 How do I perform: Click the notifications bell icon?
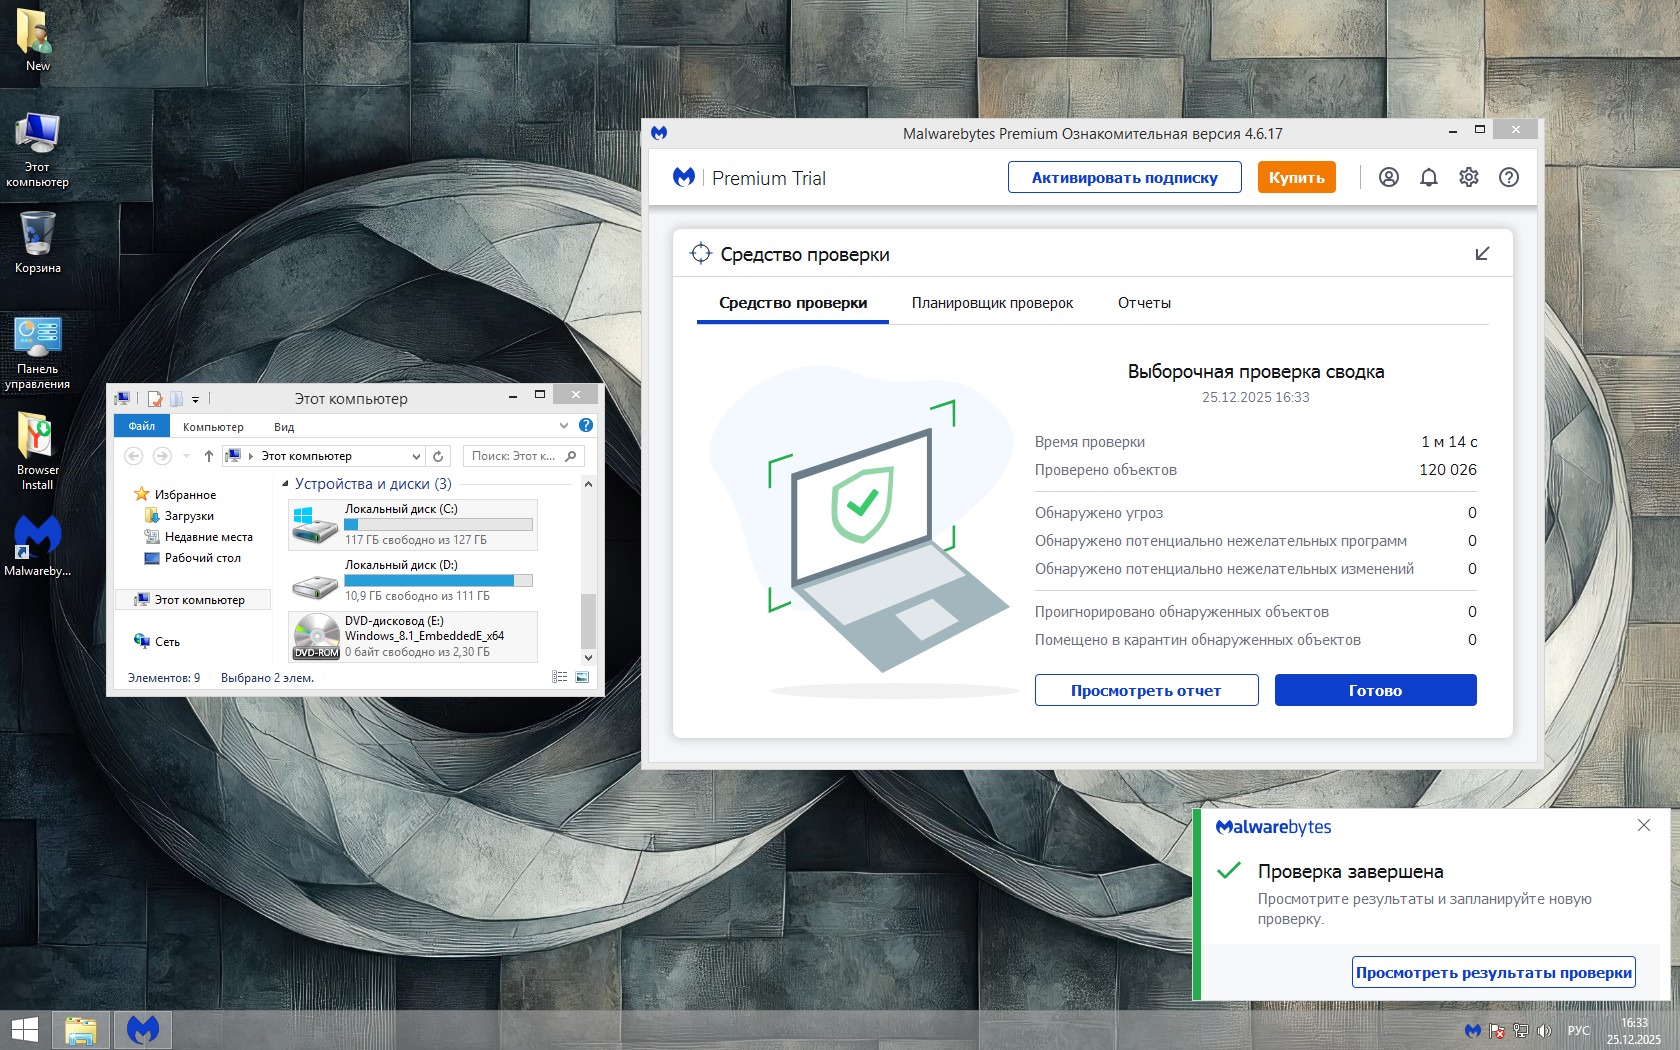click(1428, 177)
